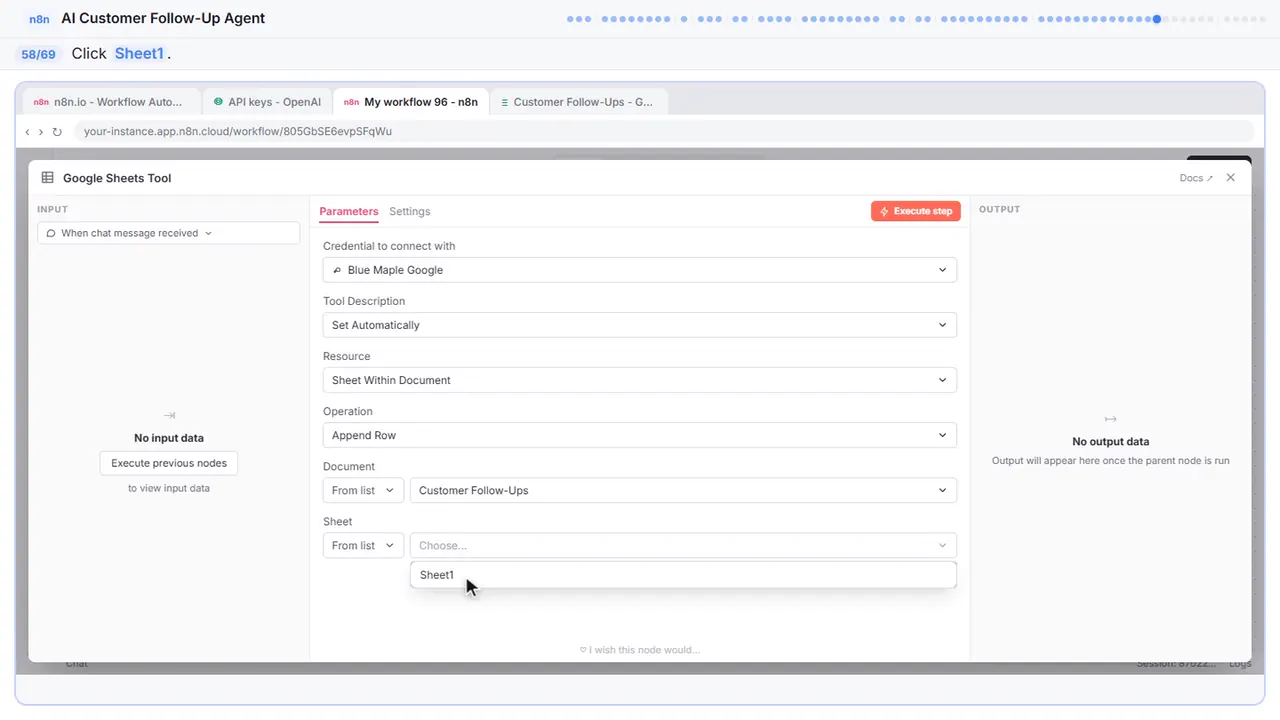Screen dimensions: 1280x720
Task: Reload the page with refresh icon
Action: point(57,131)
